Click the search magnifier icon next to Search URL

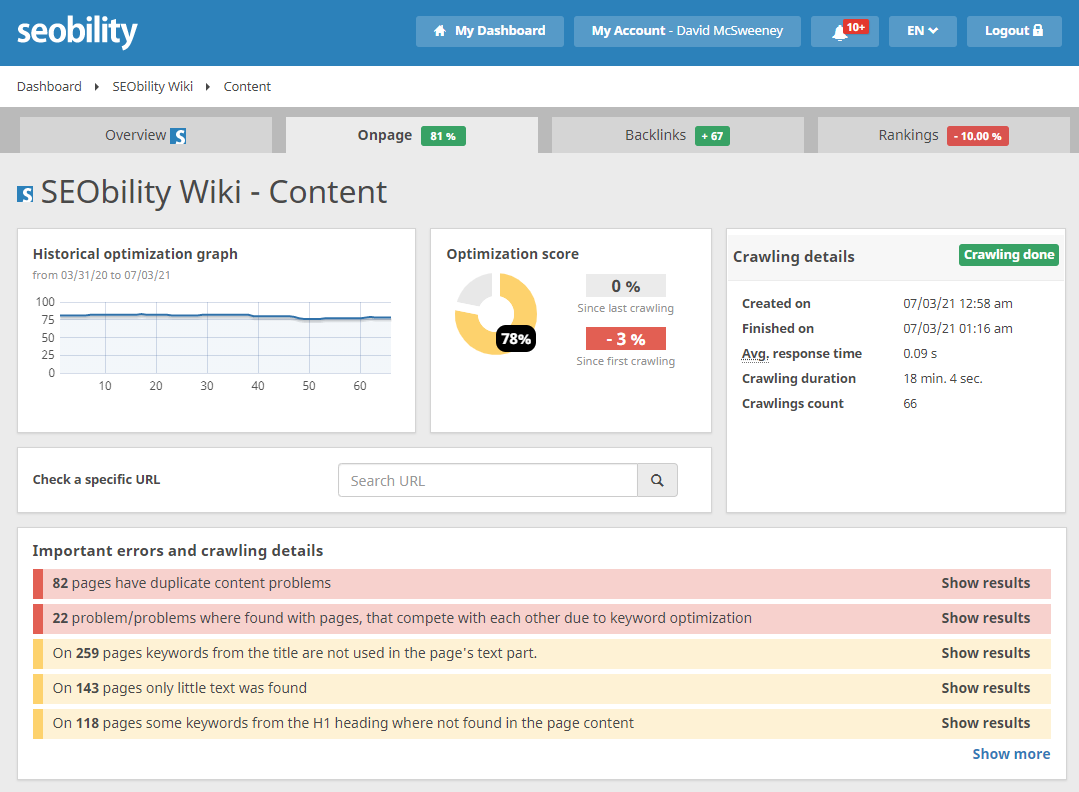click(657, 480)
